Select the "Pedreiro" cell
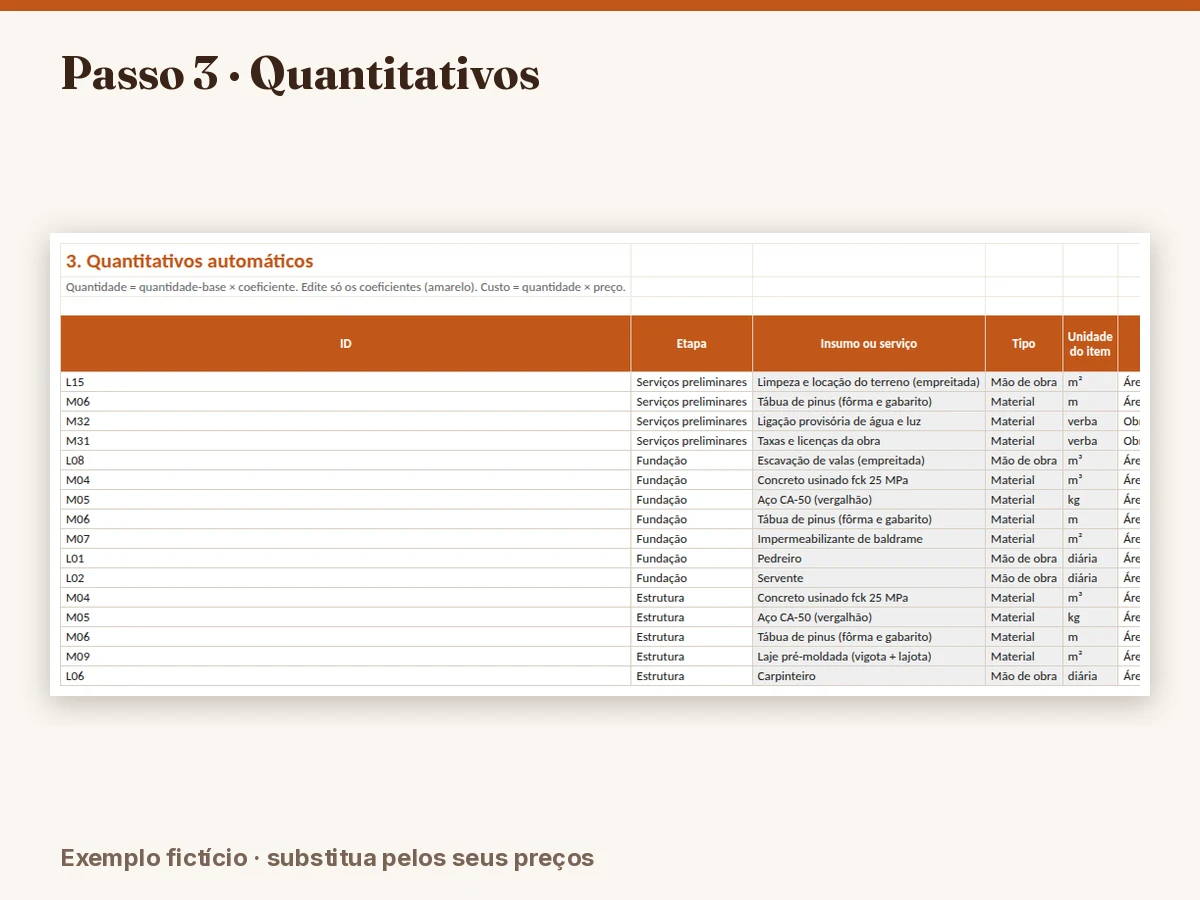 point(869,558)
